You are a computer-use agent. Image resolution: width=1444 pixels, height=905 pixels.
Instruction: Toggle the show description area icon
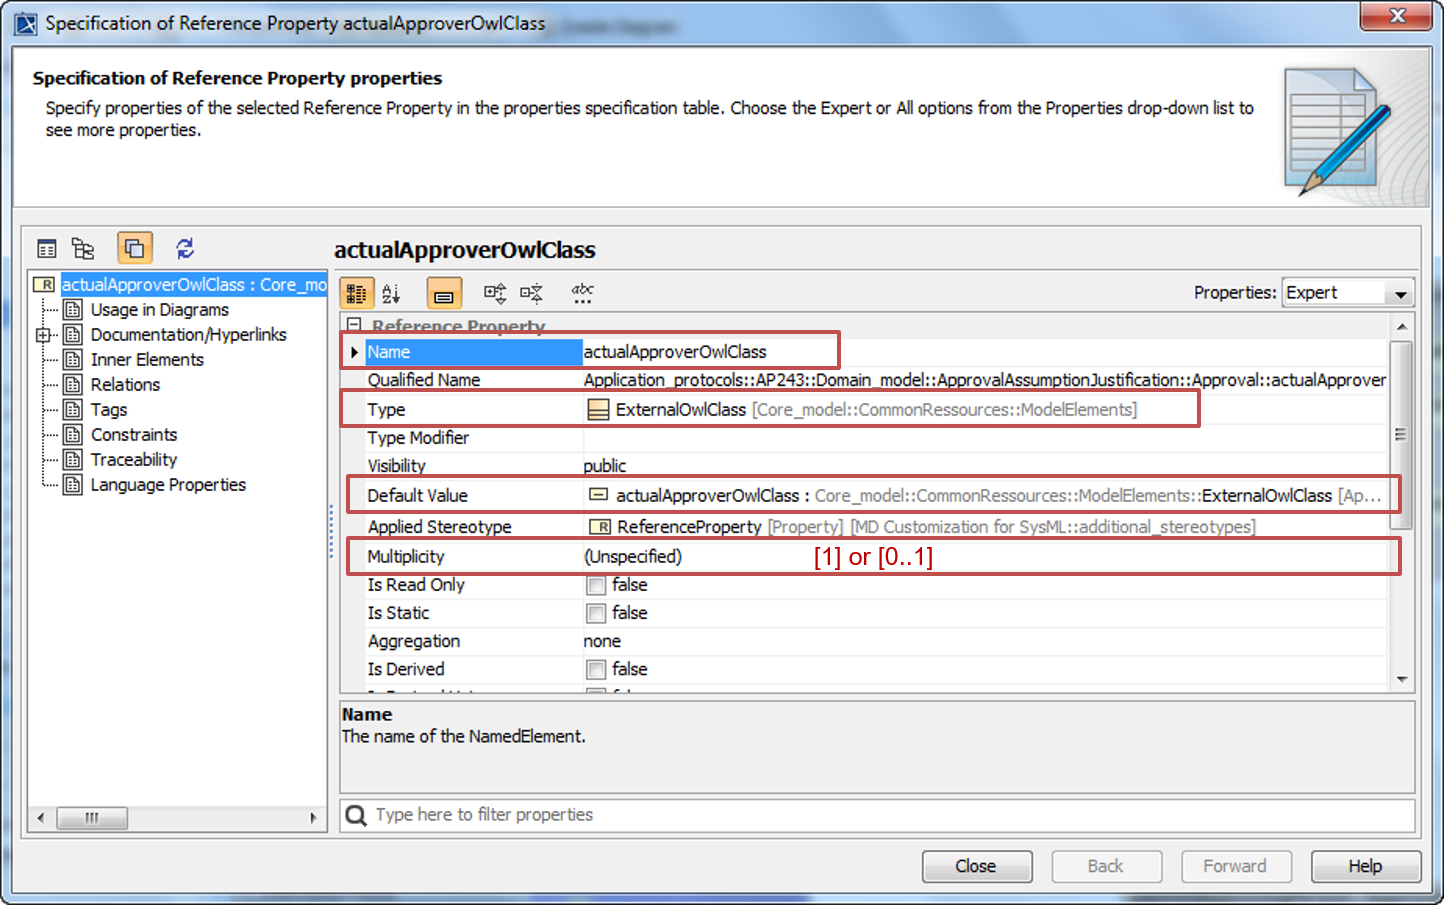tap(444, 293)
